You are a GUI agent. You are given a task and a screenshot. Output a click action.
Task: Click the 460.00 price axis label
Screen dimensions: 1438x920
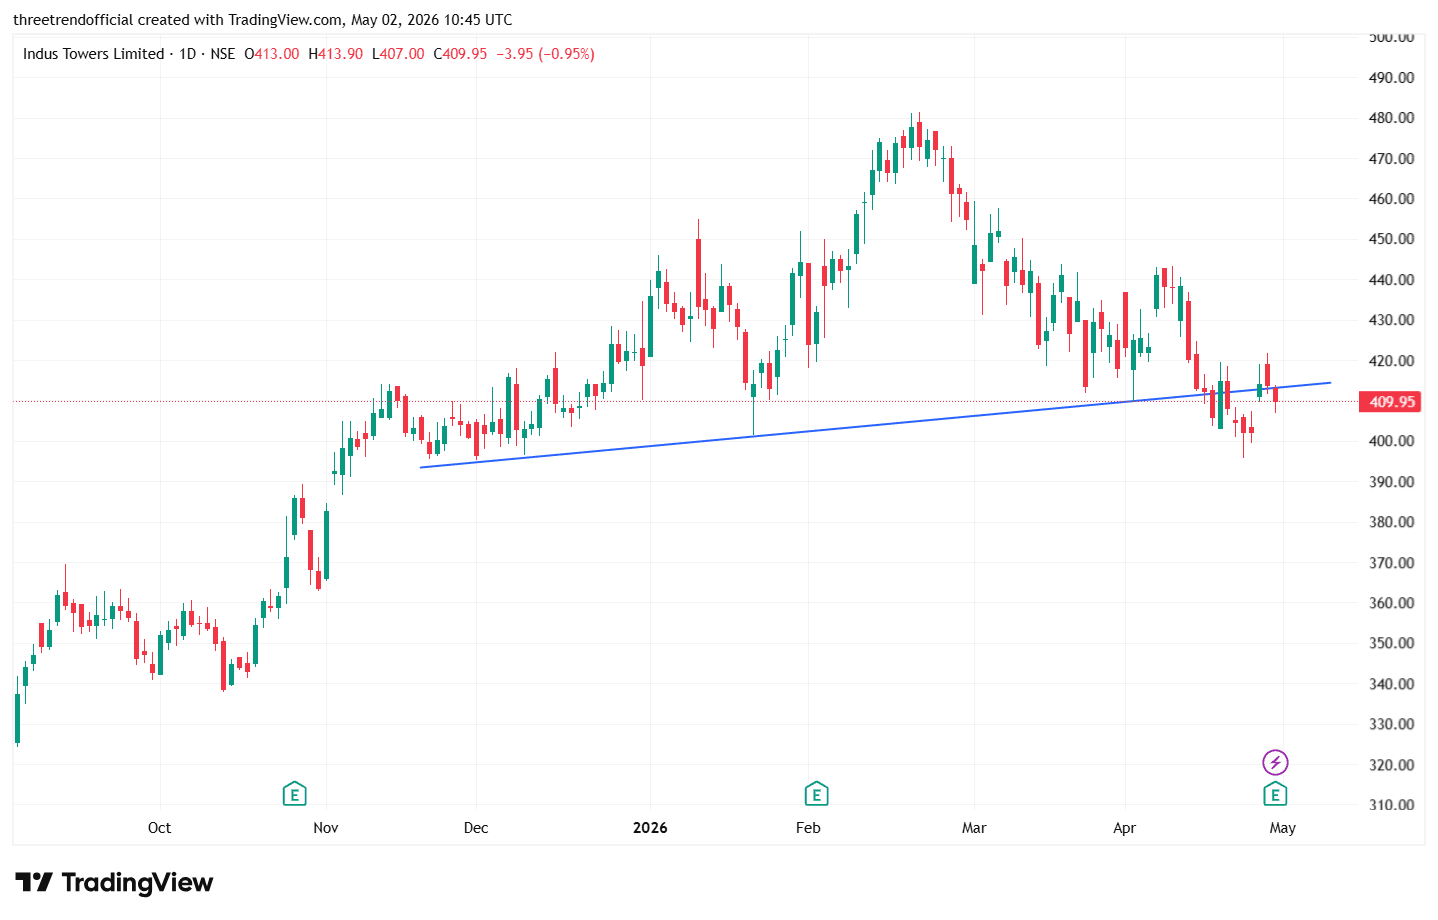pyautogui.click(x=1391, y=199)
